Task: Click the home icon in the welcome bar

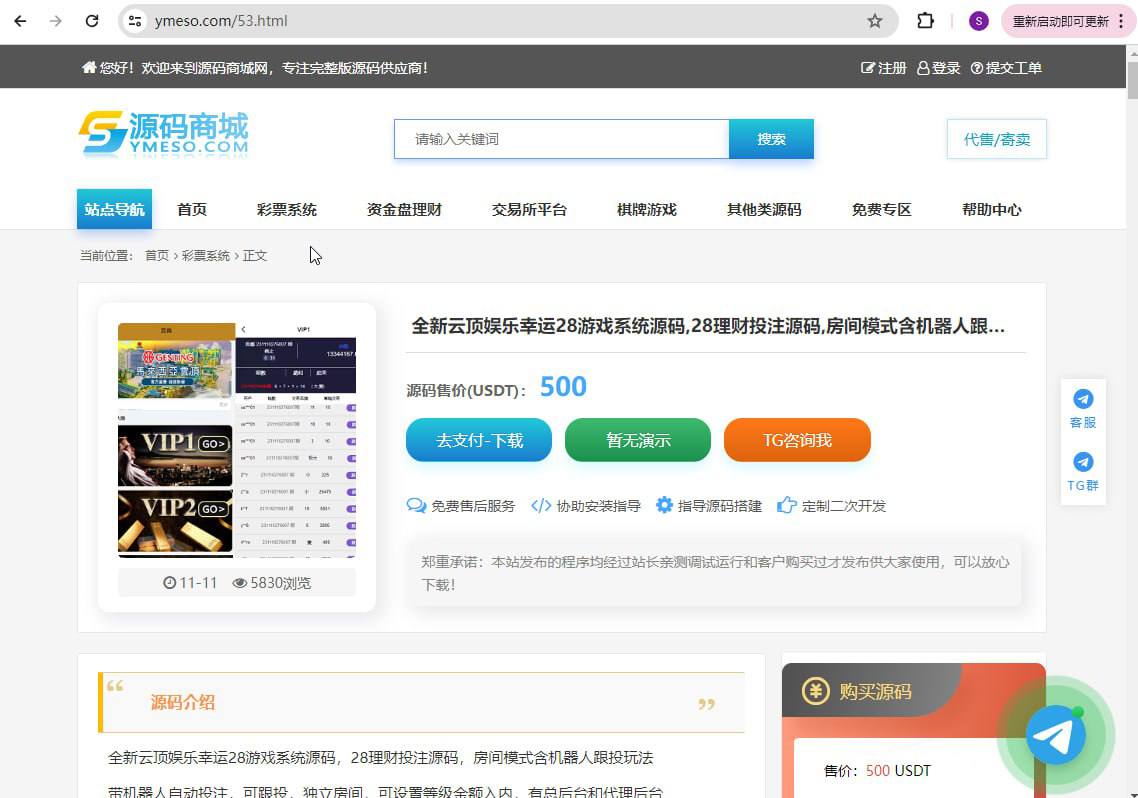Action: [x=89, y=67]
